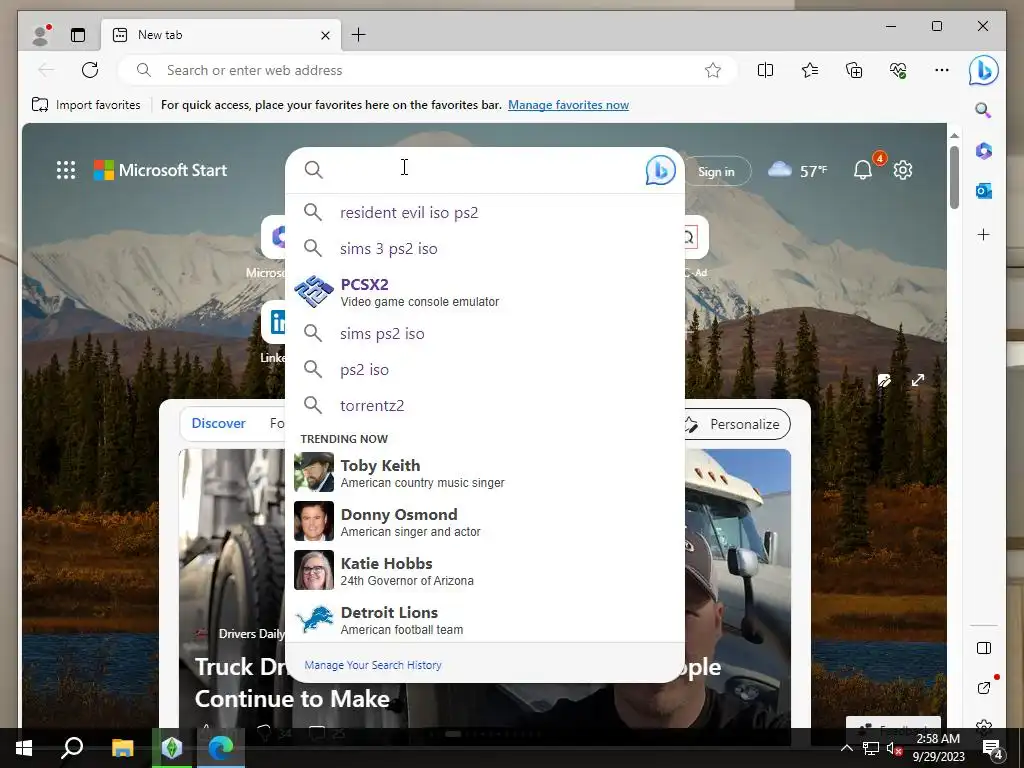
Task: Open the tab actions menu icon
Action: [x=78, y=35]
